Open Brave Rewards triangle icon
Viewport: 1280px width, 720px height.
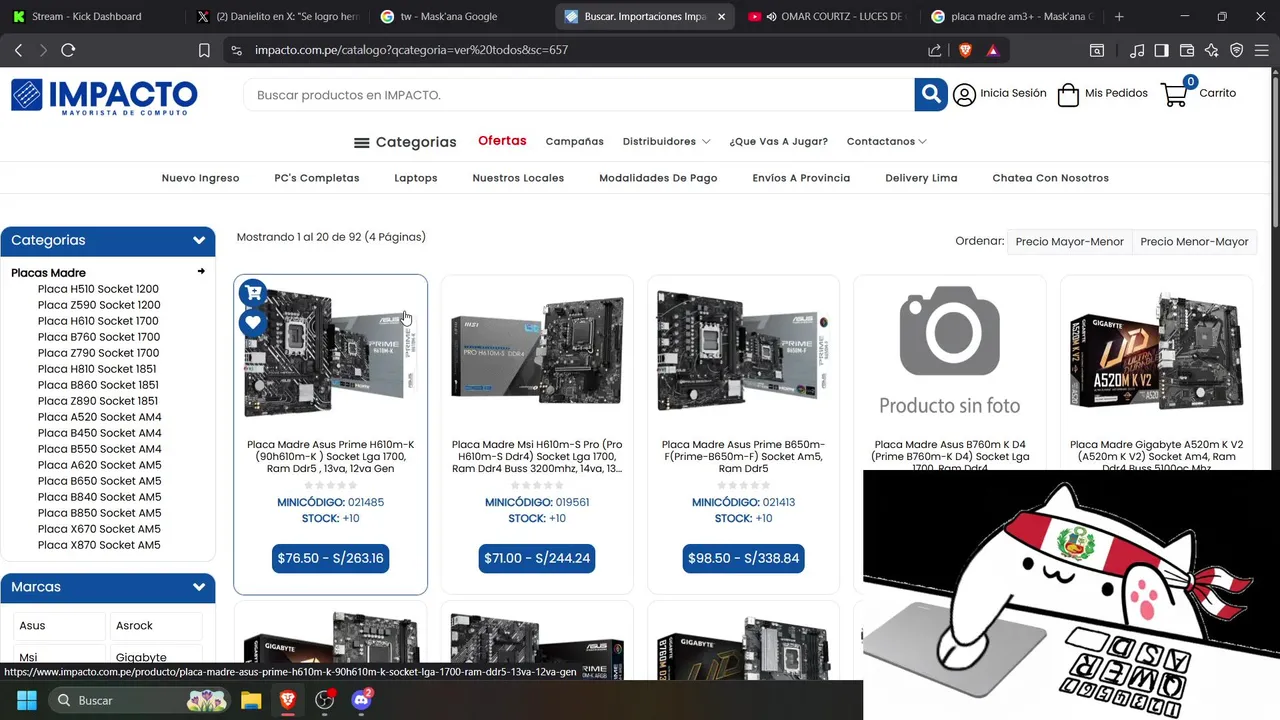click(992, 50)
